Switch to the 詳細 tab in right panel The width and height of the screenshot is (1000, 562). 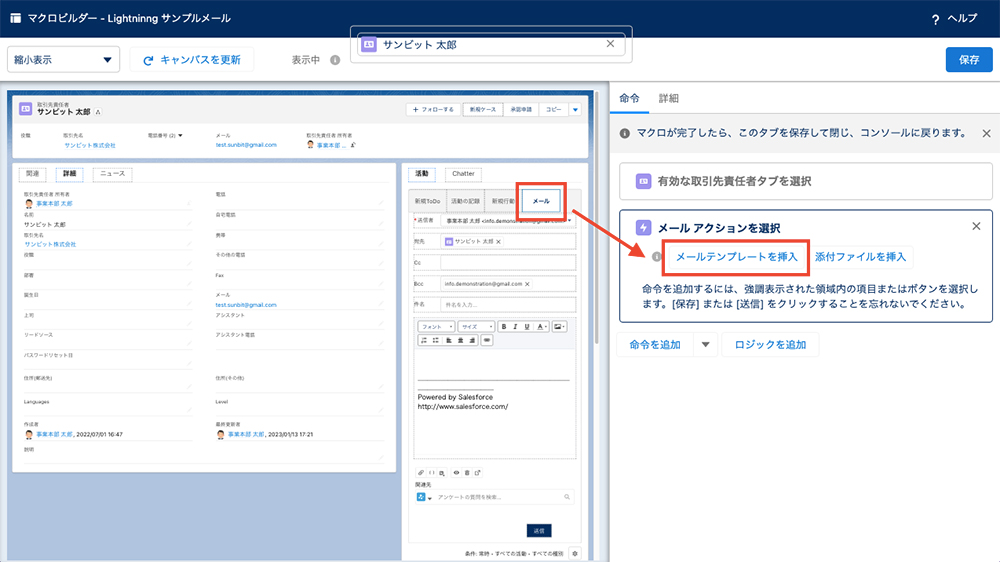668,98
